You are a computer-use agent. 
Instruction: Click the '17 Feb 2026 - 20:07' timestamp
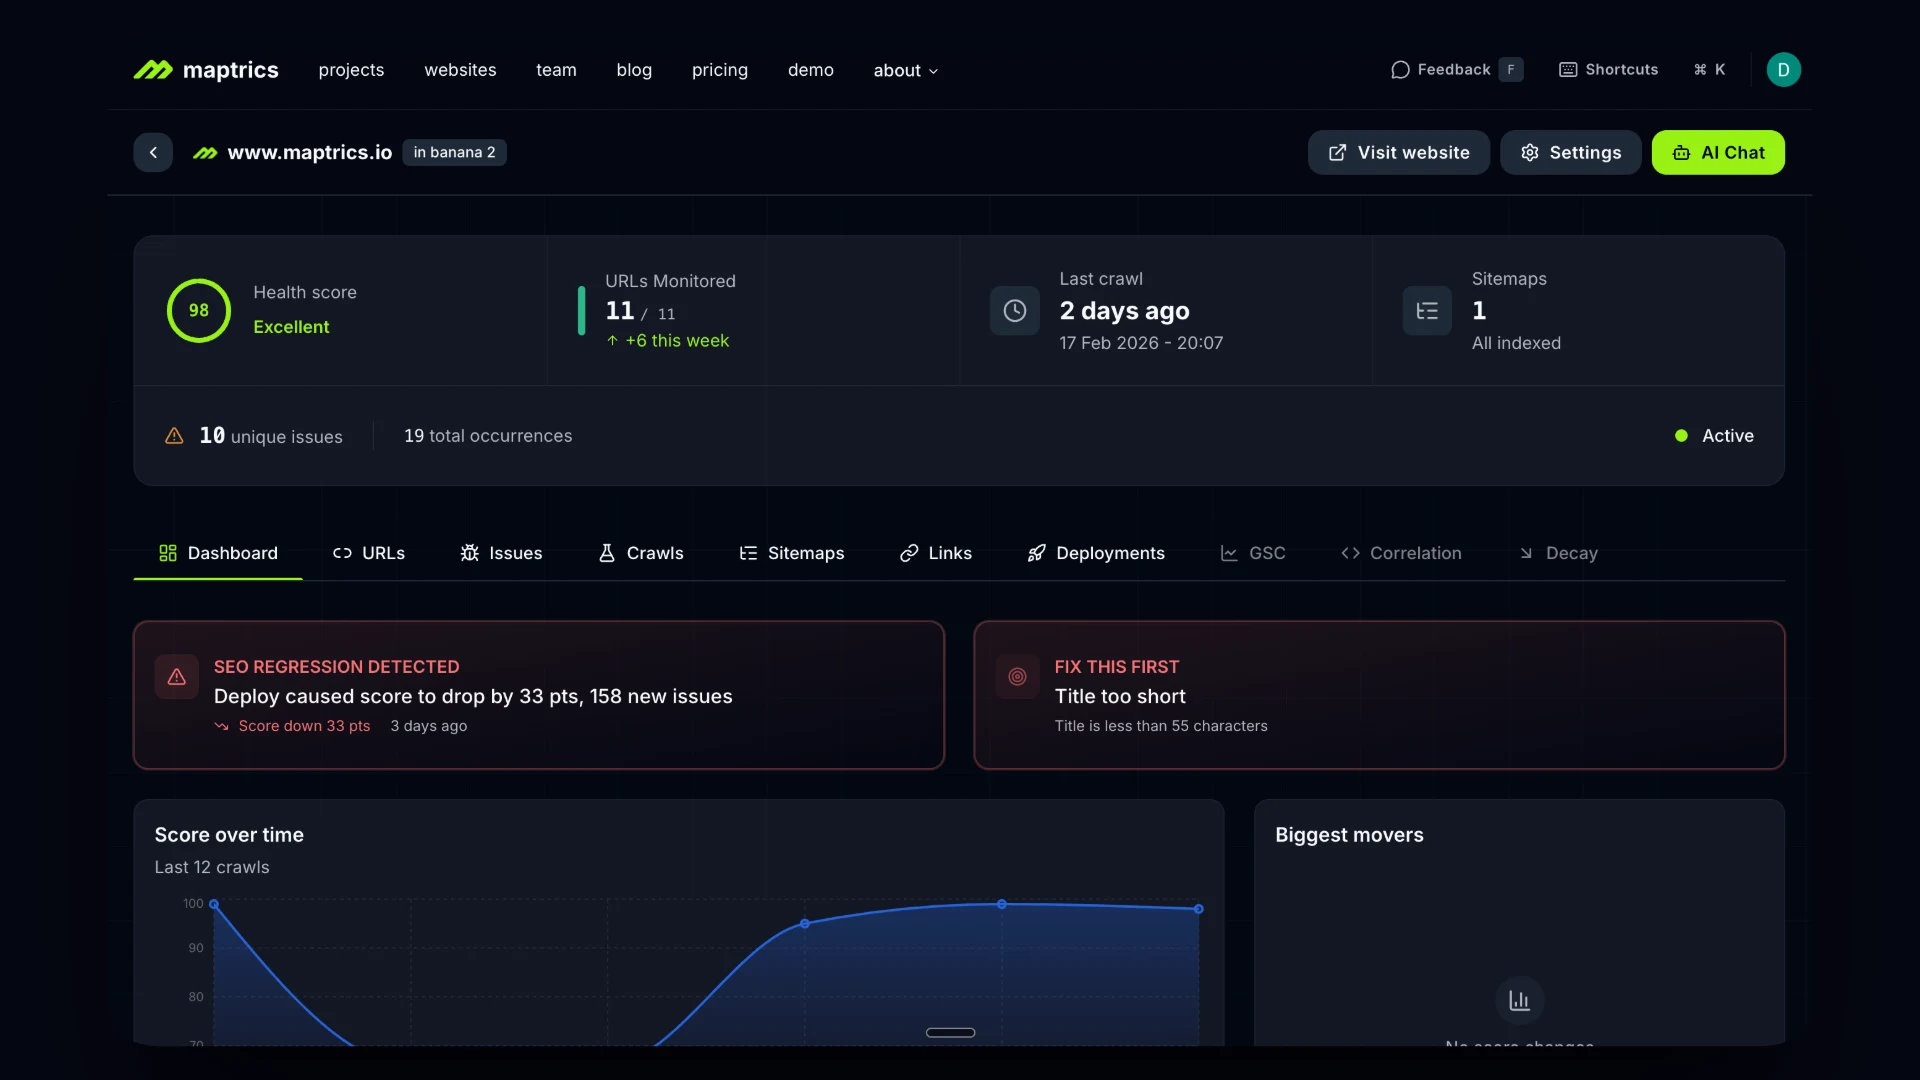pyautogui.click(x=1141, y=343)
